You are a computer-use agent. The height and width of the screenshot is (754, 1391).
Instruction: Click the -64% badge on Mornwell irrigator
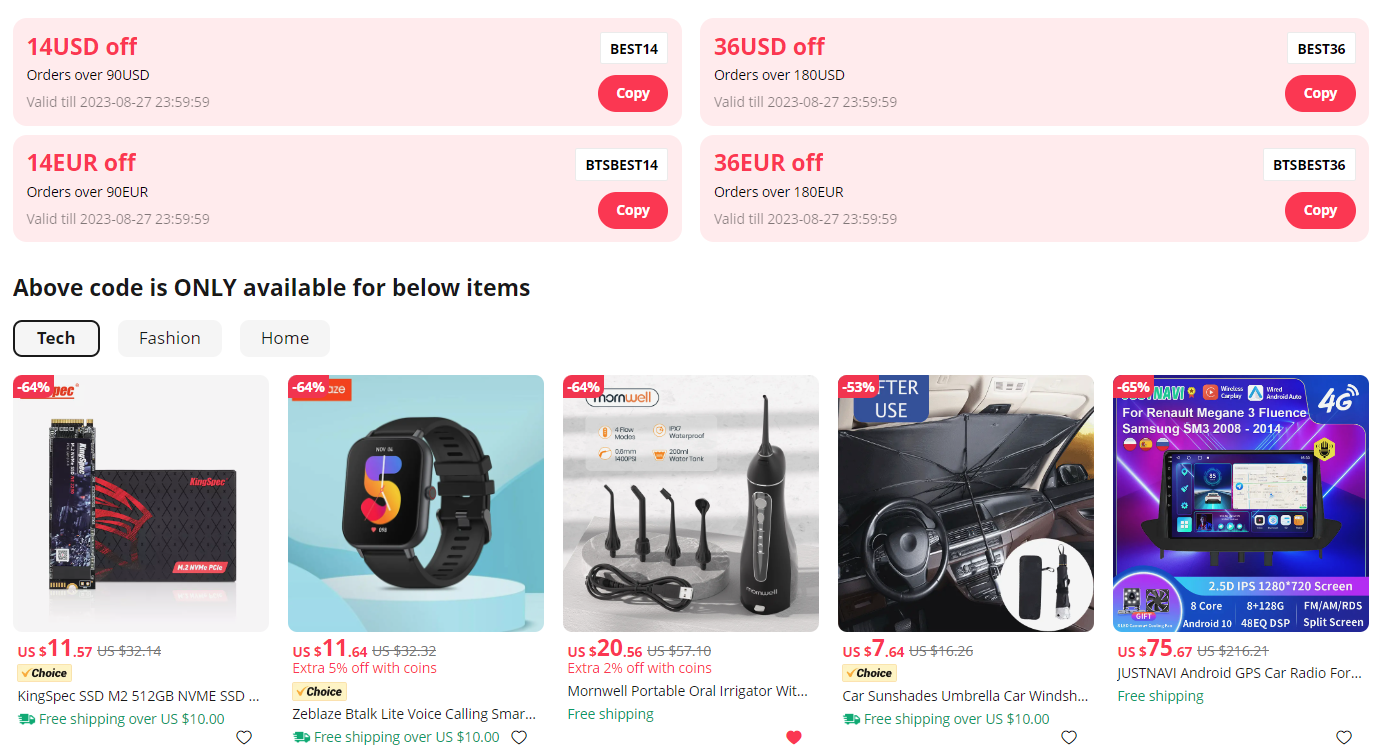click(583, 387)
